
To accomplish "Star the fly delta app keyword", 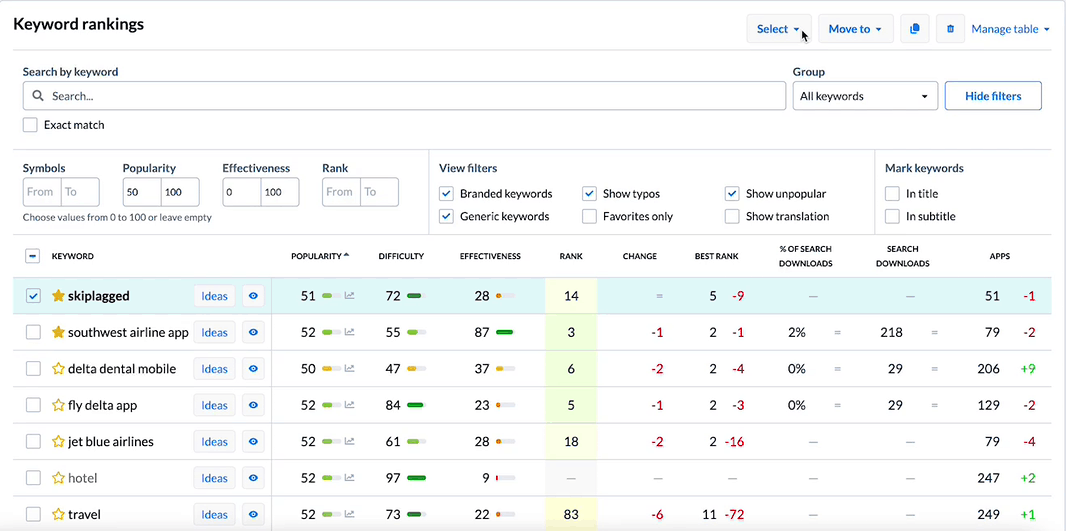I will pos(58,405).
